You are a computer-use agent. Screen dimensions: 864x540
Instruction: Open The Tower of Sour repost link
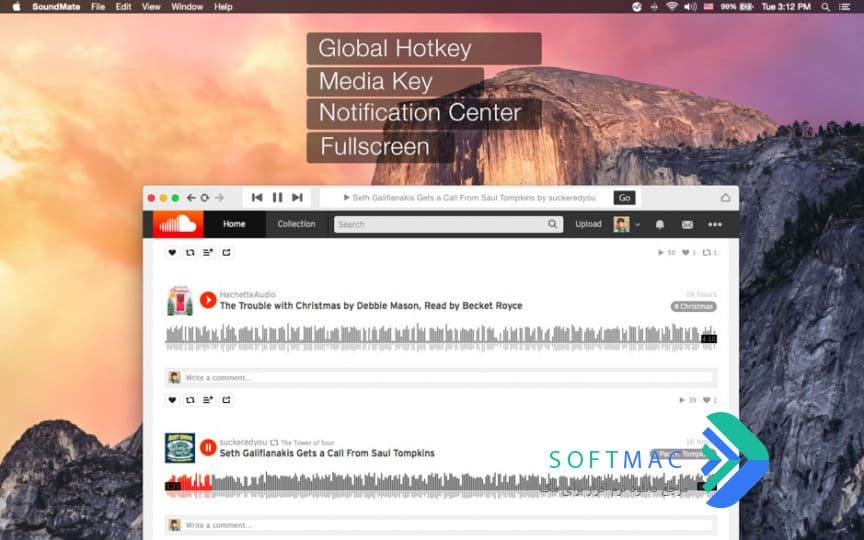307,442
